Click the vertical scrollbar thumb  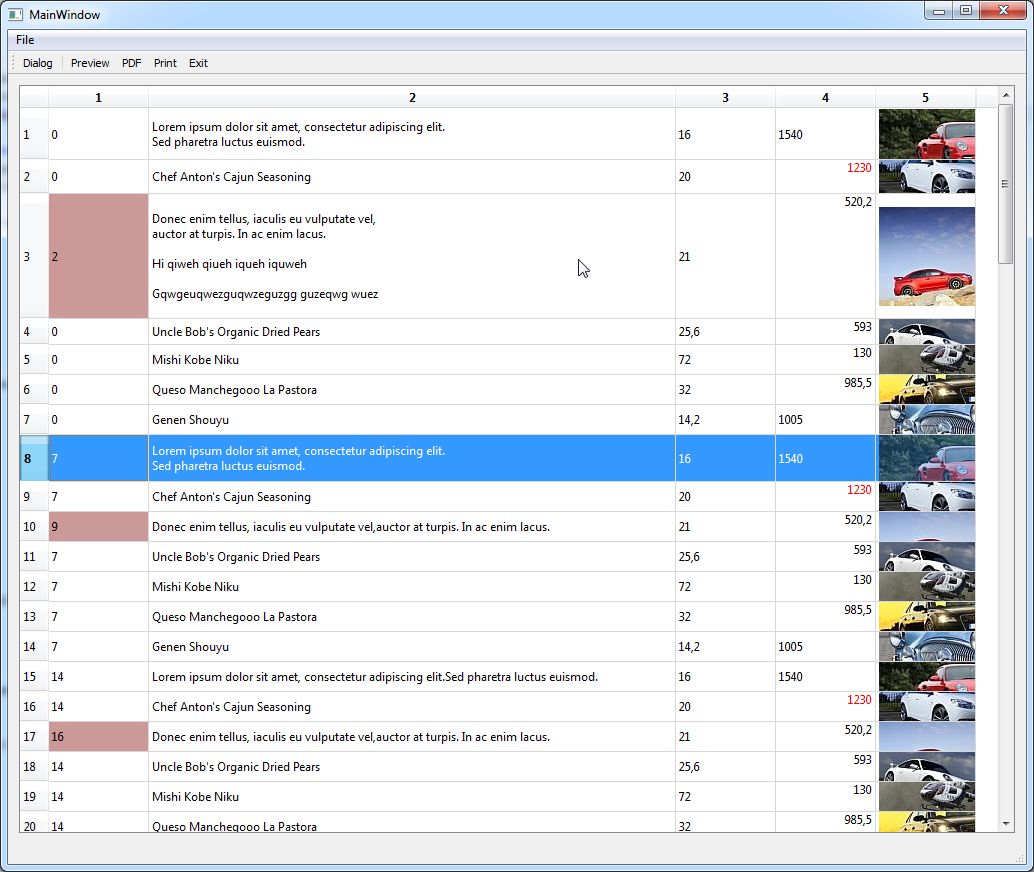pos(1006,183)
